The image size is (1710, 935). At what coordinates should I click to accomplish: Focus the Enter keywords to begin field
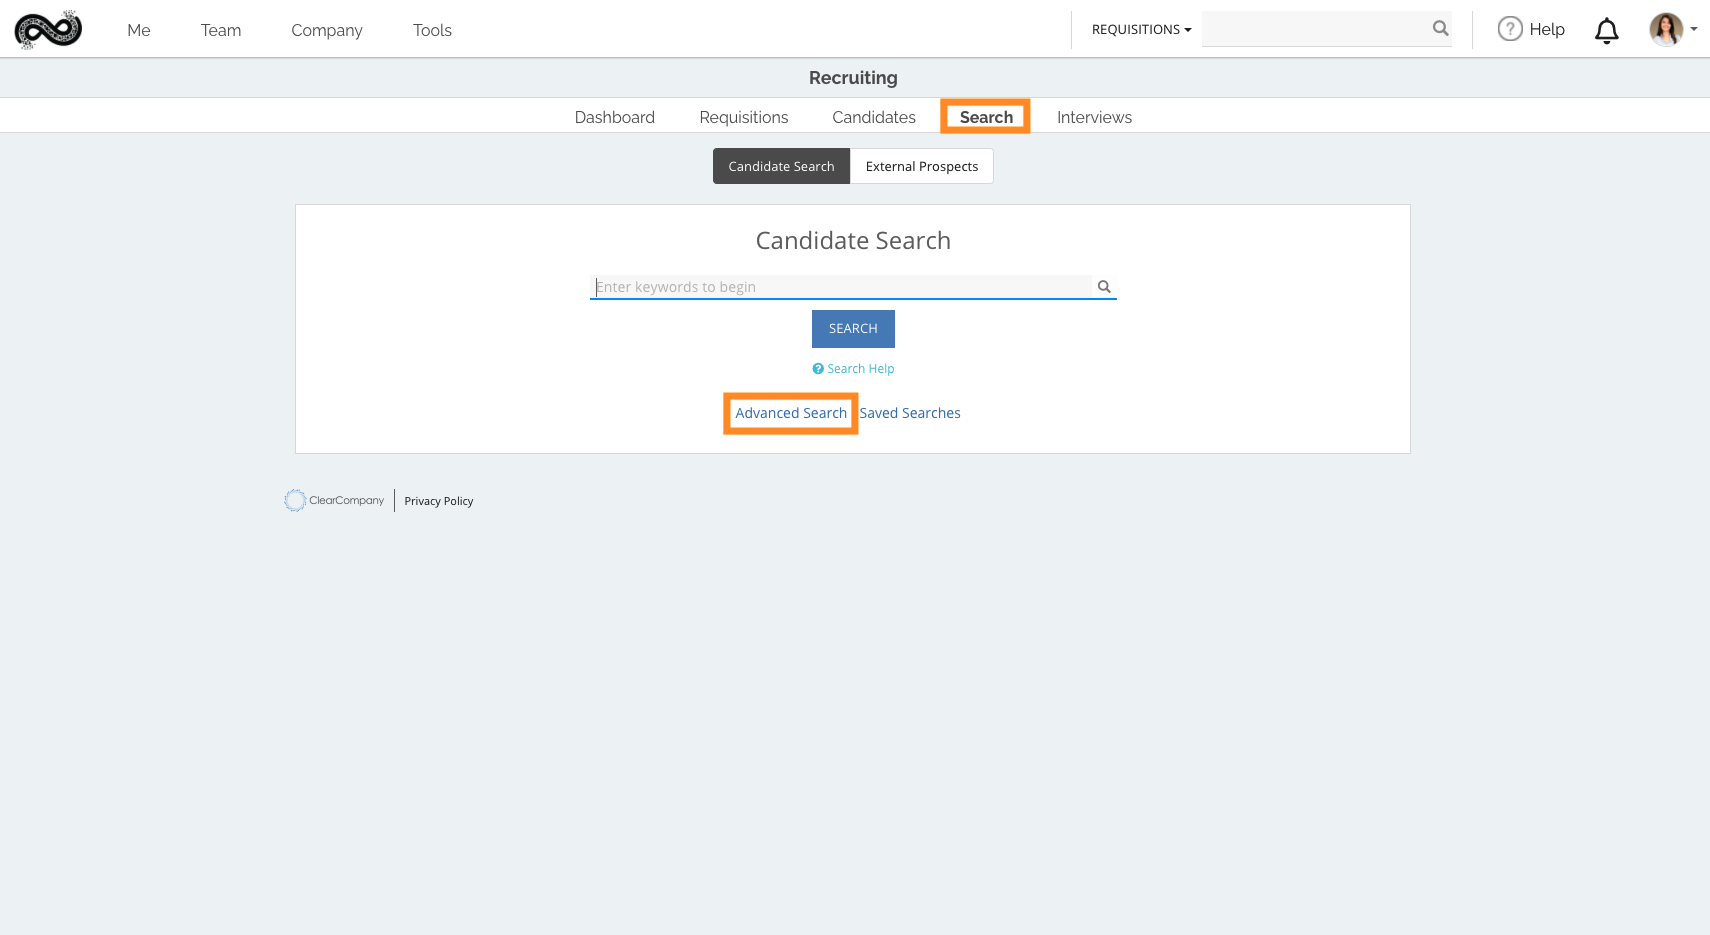840,287
